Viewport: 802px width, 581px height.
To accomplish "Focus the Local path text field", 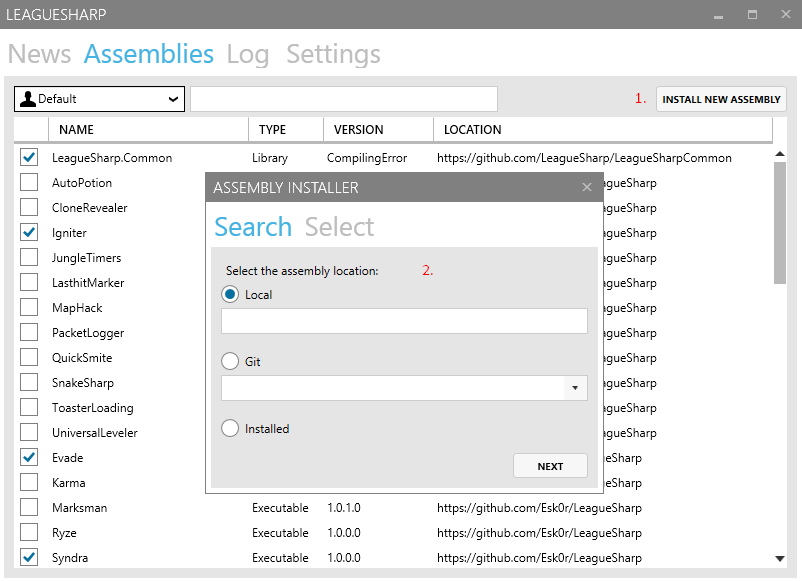I will [404, 321].
